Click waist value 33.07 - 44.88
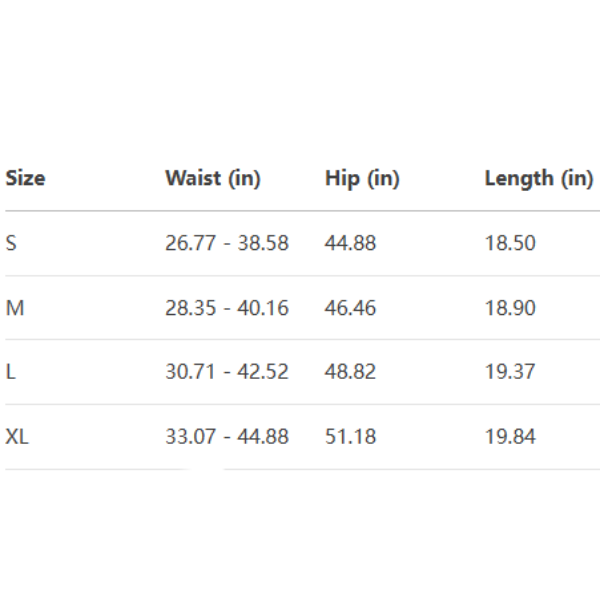Image resolution: width=600 pixels, height=600 pixels. (226, 436)
